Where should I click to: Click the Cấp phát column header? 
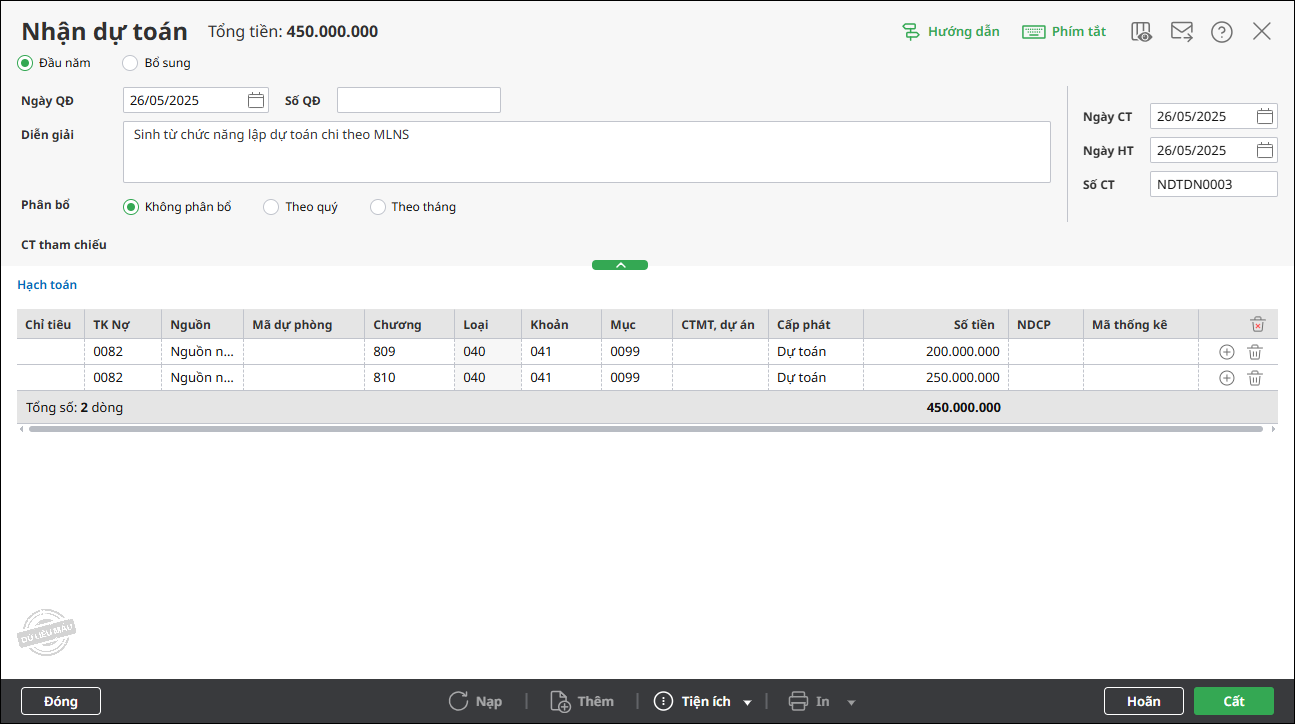pos(815,324)
